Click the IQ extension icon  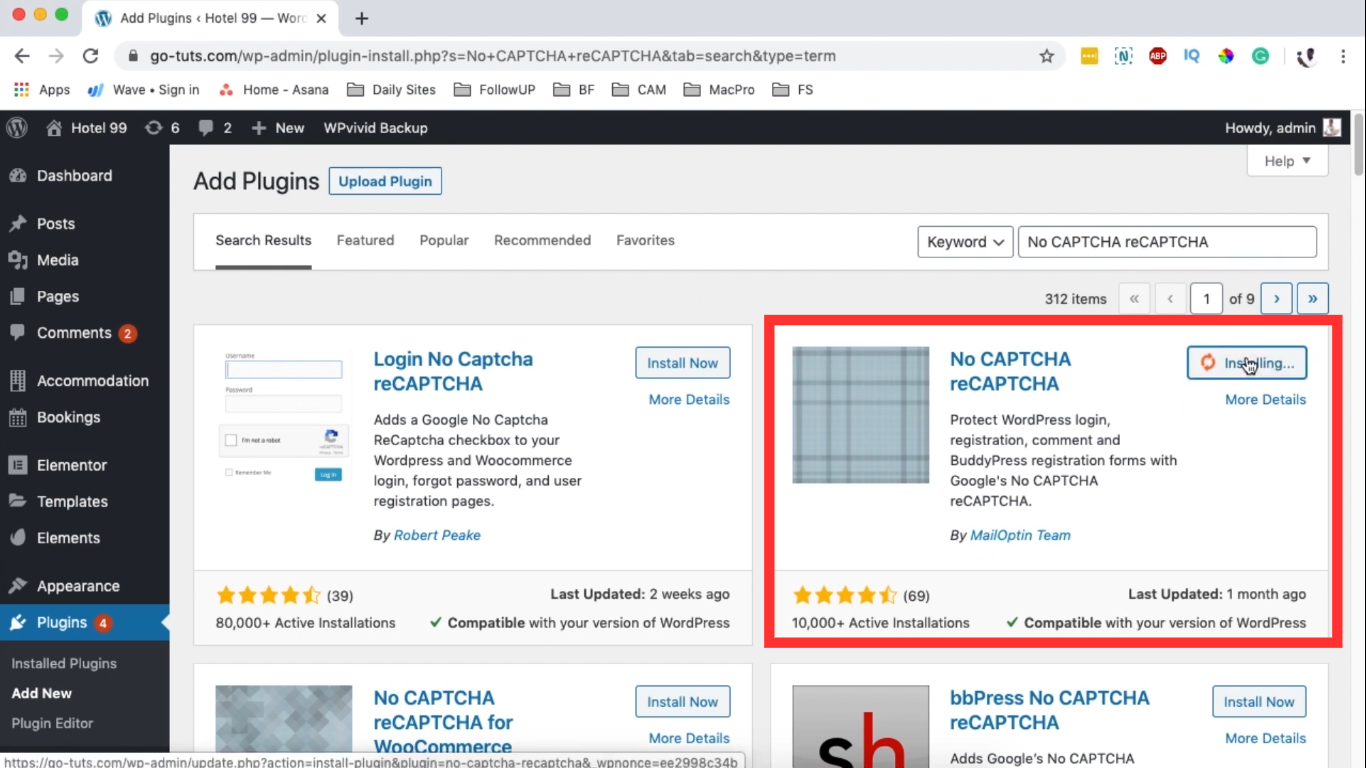pyautogui.click(x=1192, y=56)
